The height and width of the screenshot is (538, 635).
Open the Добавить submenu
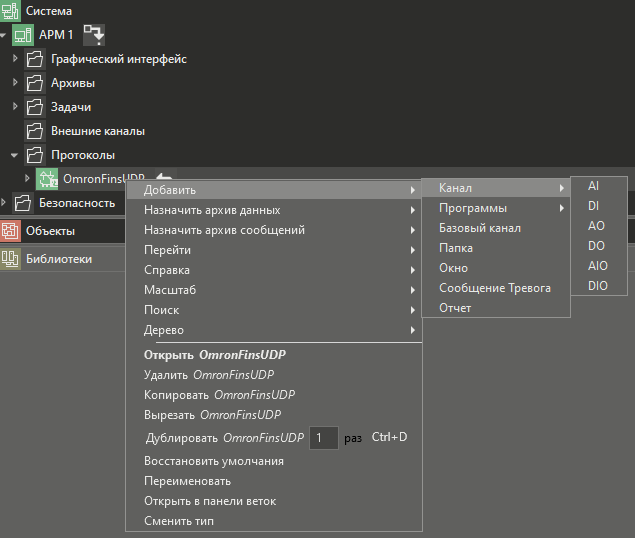tap(274, 190)
